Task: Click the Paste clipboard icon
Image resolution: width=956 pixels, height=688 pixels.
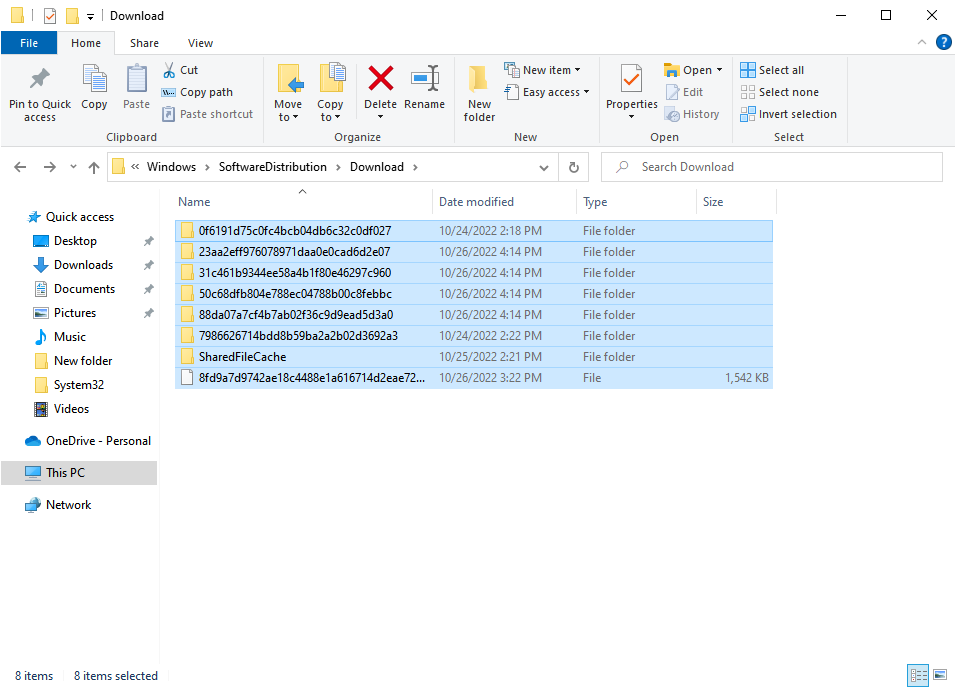Action: 136,79
